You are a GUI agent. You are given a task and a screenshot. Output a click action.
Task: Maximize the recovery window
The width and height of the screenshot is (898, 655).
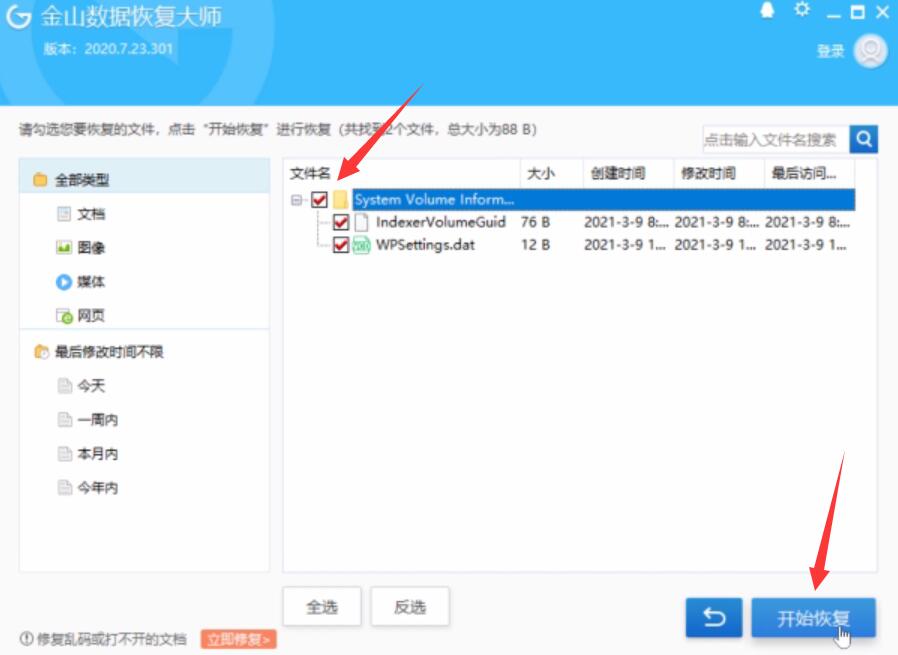pyautogui.click(x=858, y=12)
